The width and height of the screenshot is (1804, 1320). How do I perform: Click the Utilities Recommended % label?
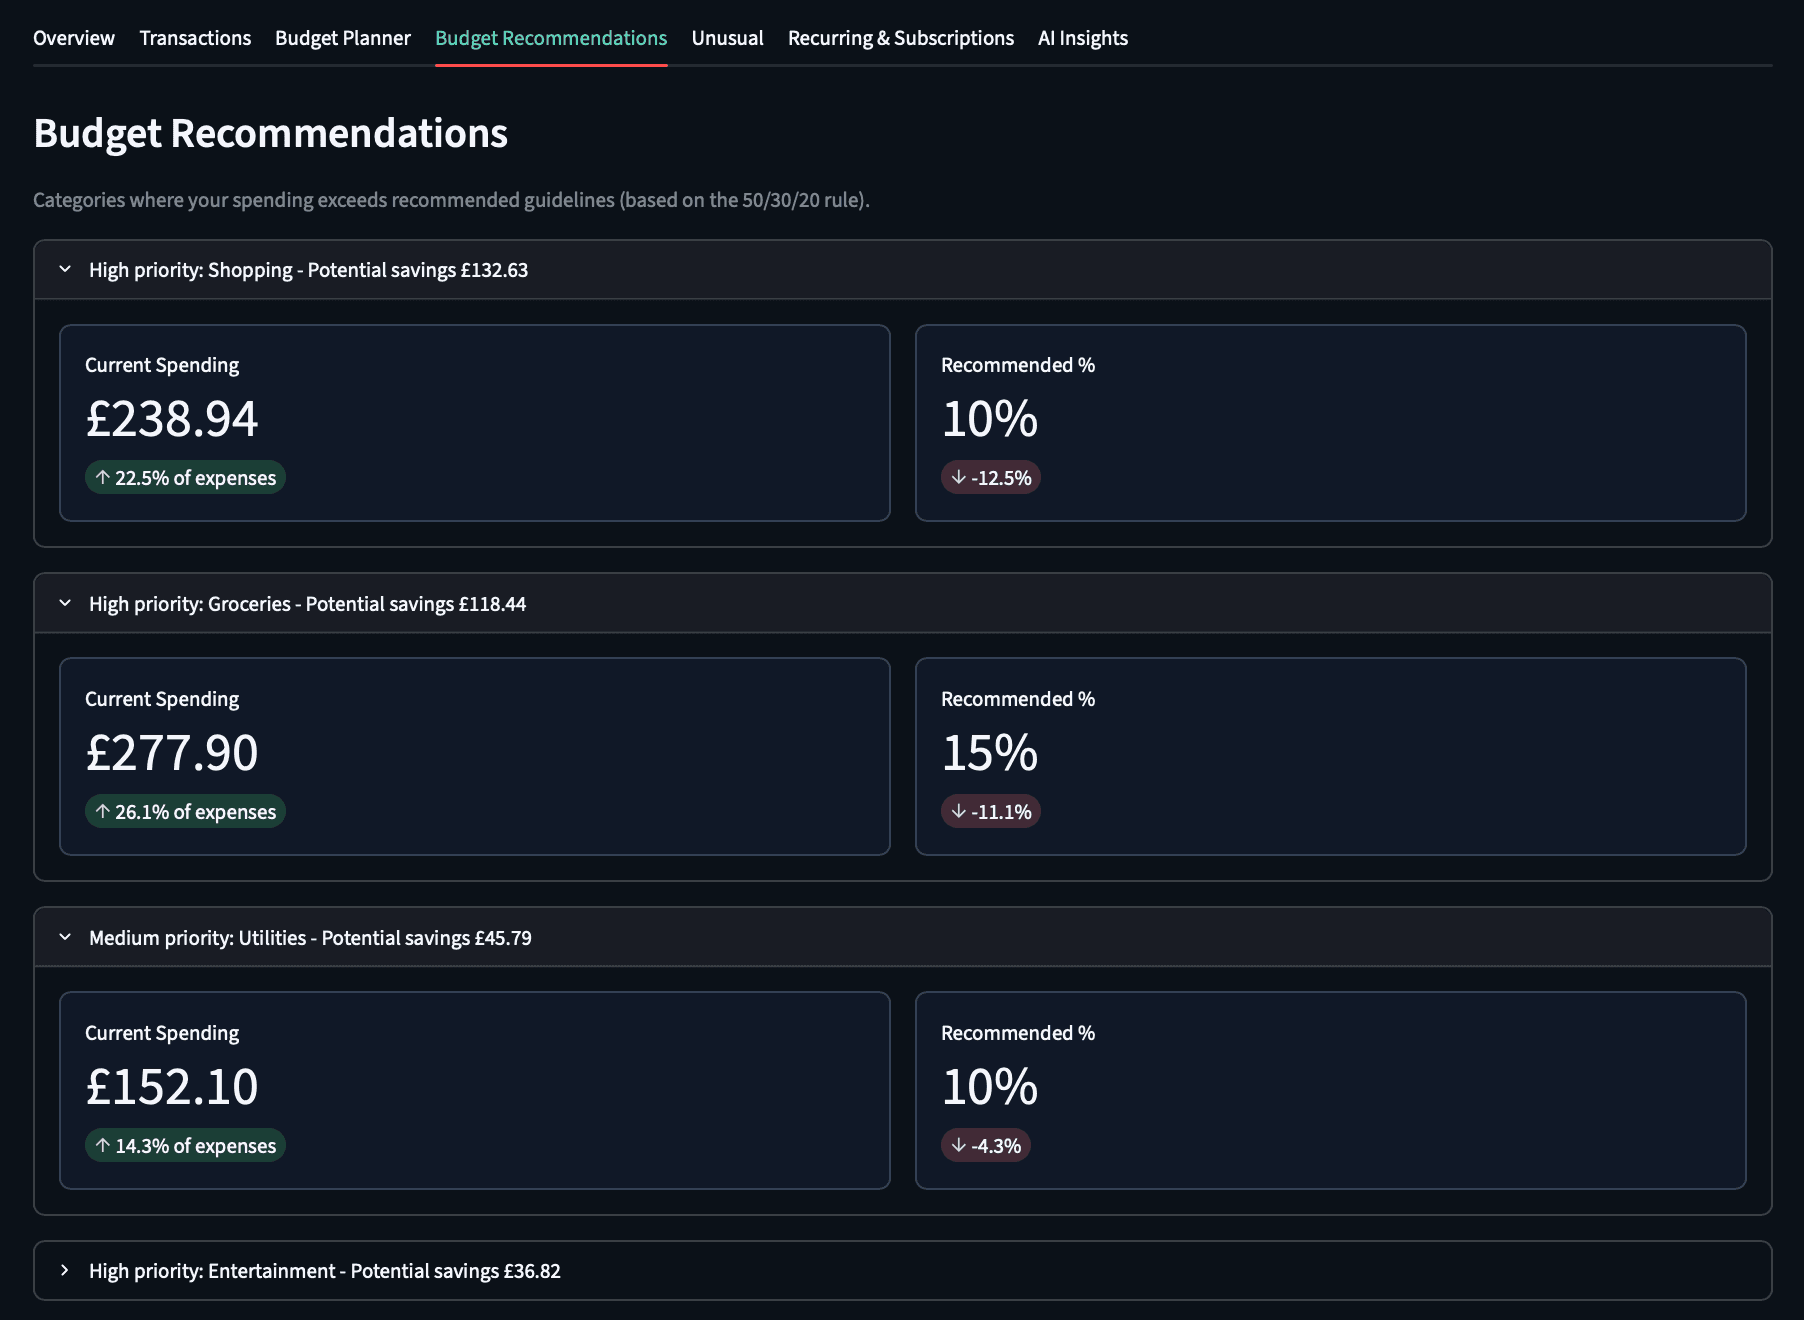[x=1018, y=1033]
